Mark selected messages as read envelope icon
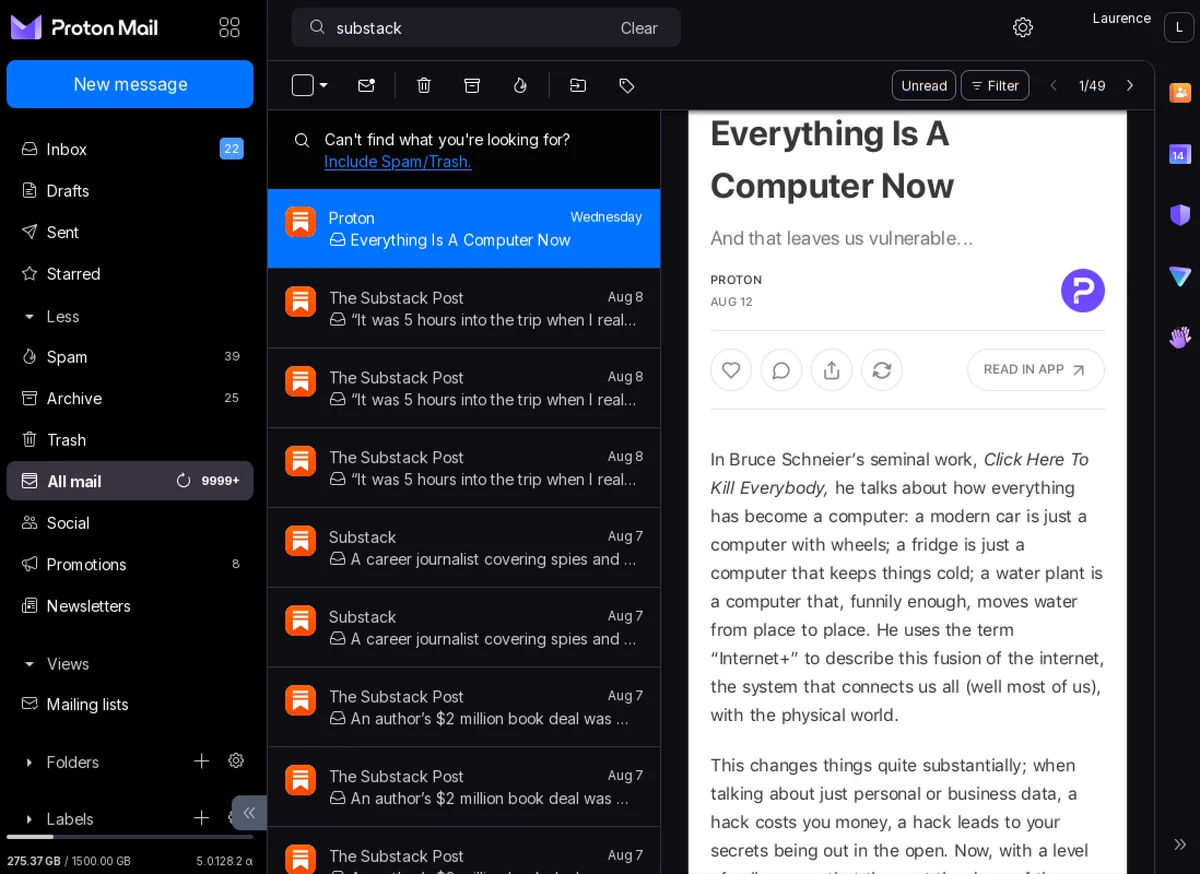 pyautogui.click(x=366, y=85)
